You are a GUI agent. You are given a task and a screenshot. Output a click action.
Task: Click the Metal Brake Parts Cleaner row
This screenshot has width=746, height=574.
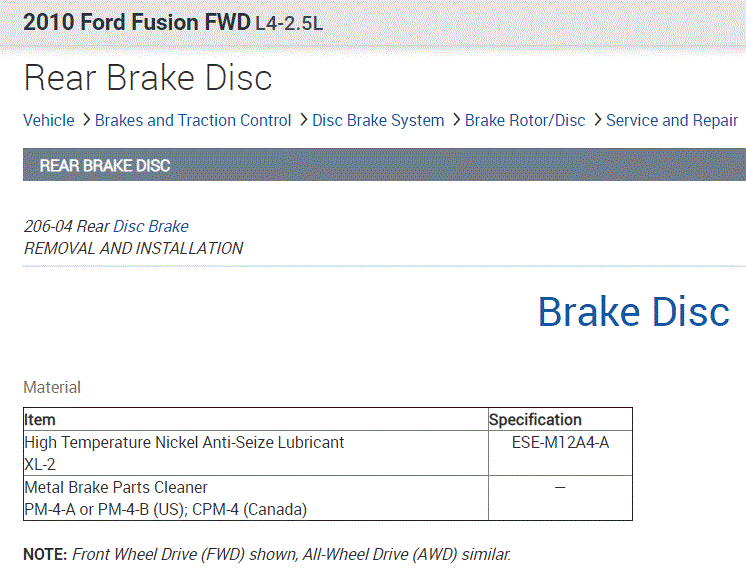pos(116,487)
